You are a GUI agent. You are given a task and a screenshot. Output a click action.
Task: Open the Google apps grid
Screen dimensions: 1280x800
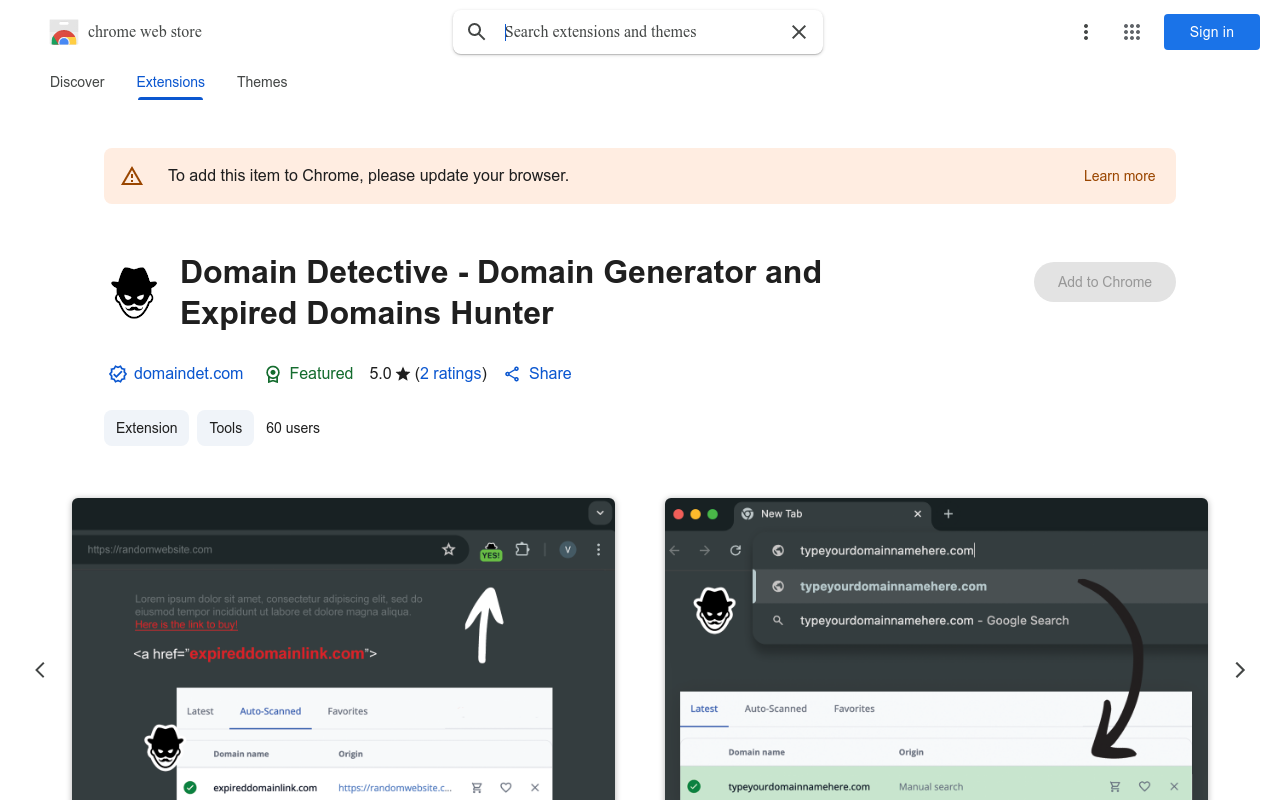pyautogui.click(x=1132, y=32)
